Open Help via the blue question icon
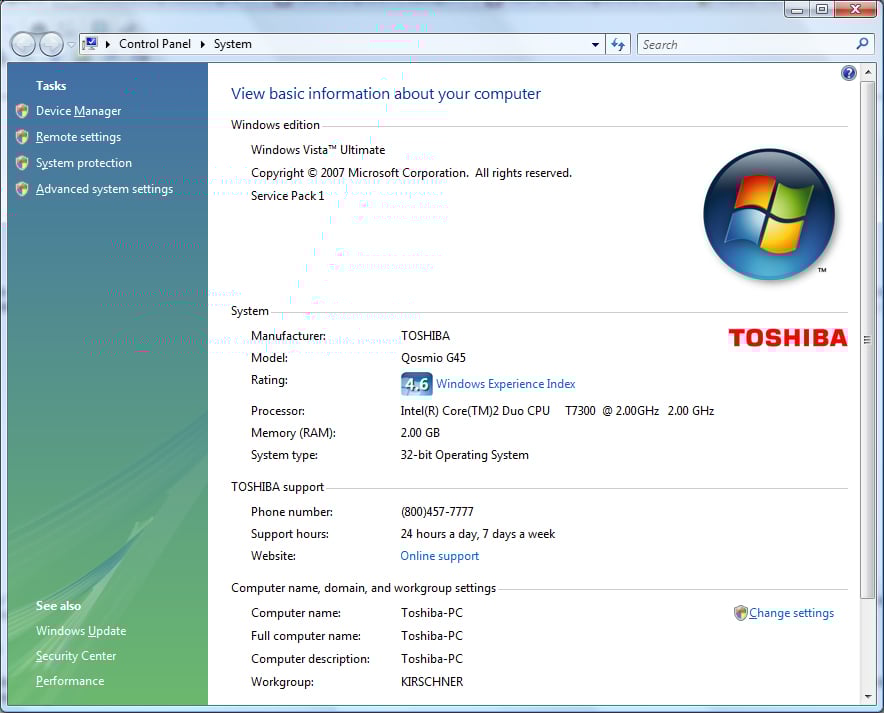884x713 pixels. tap(848, 73)
